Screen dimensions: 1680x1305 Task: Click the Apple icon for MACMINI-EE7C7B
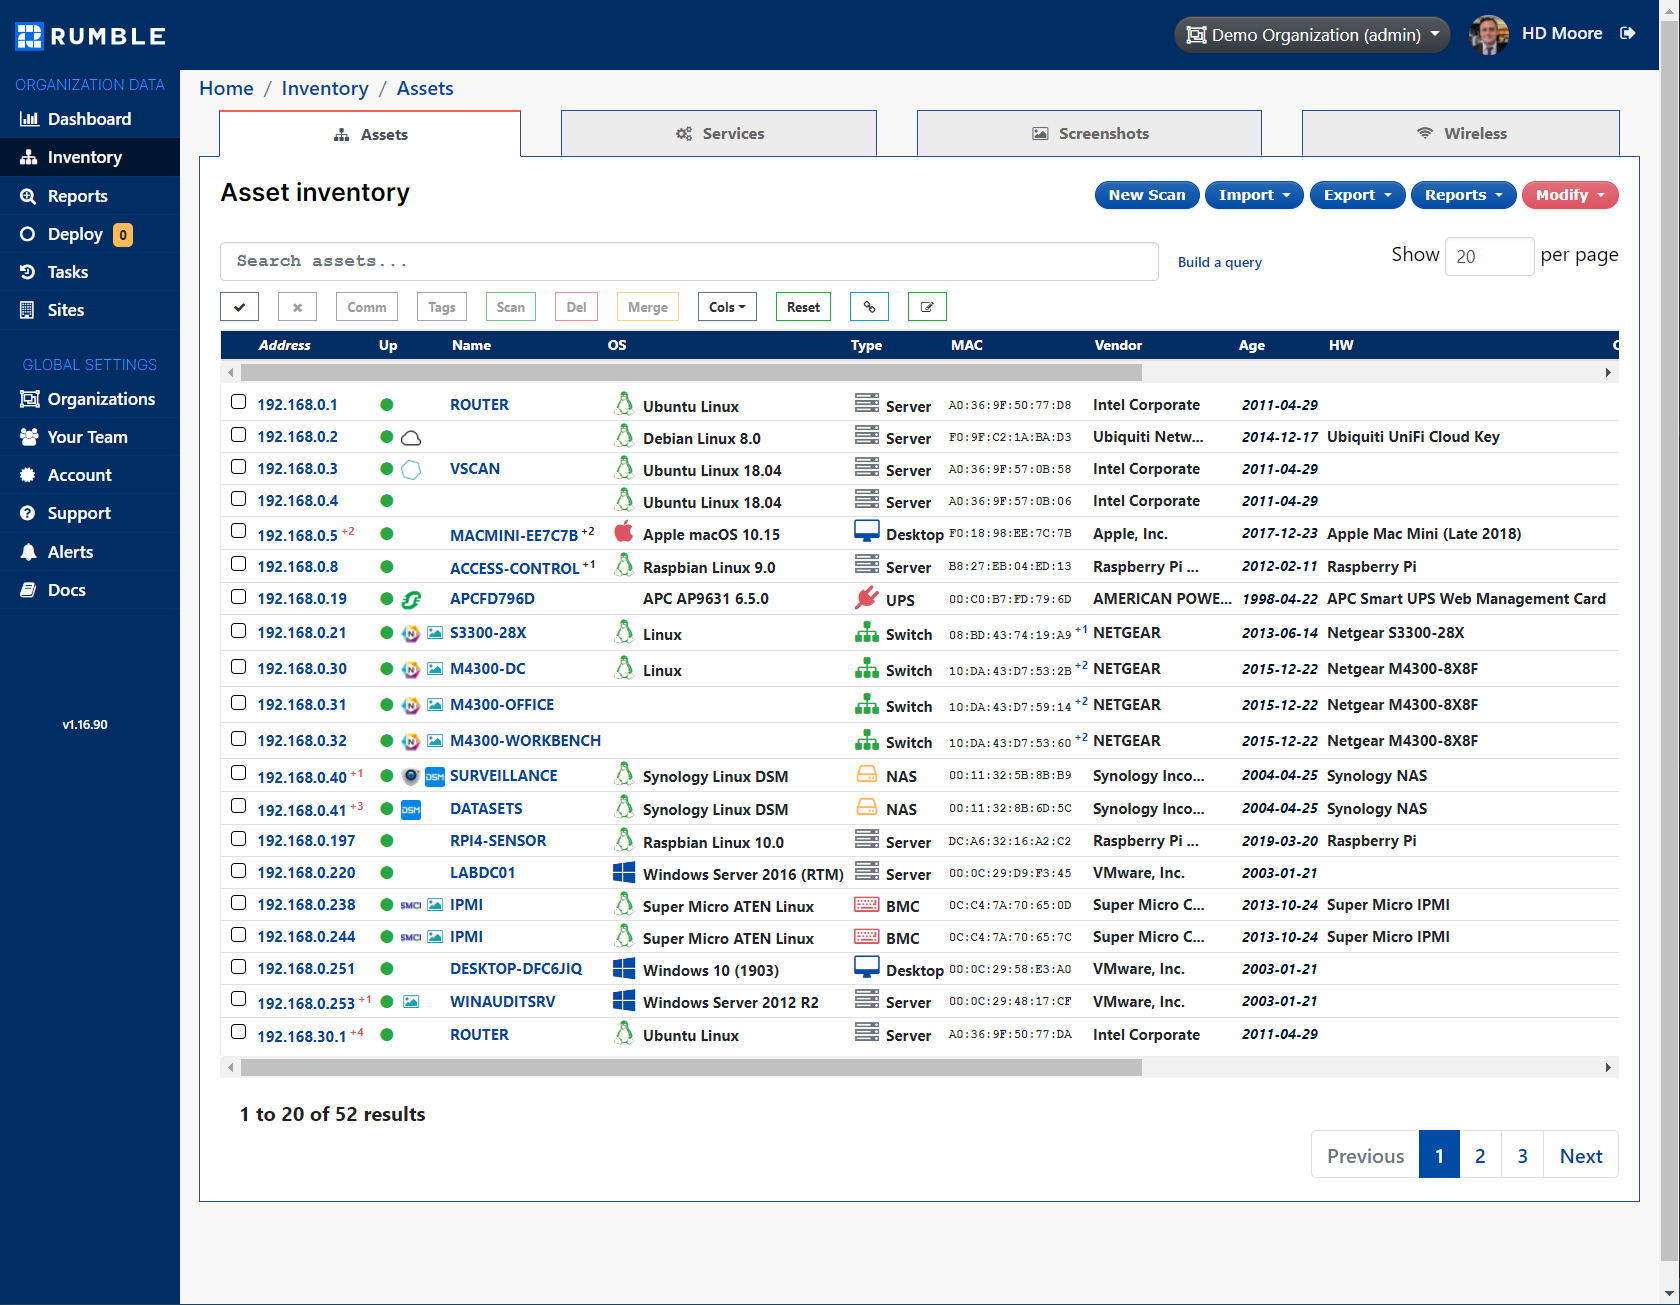pyautogui.click(x=624, y=533)
